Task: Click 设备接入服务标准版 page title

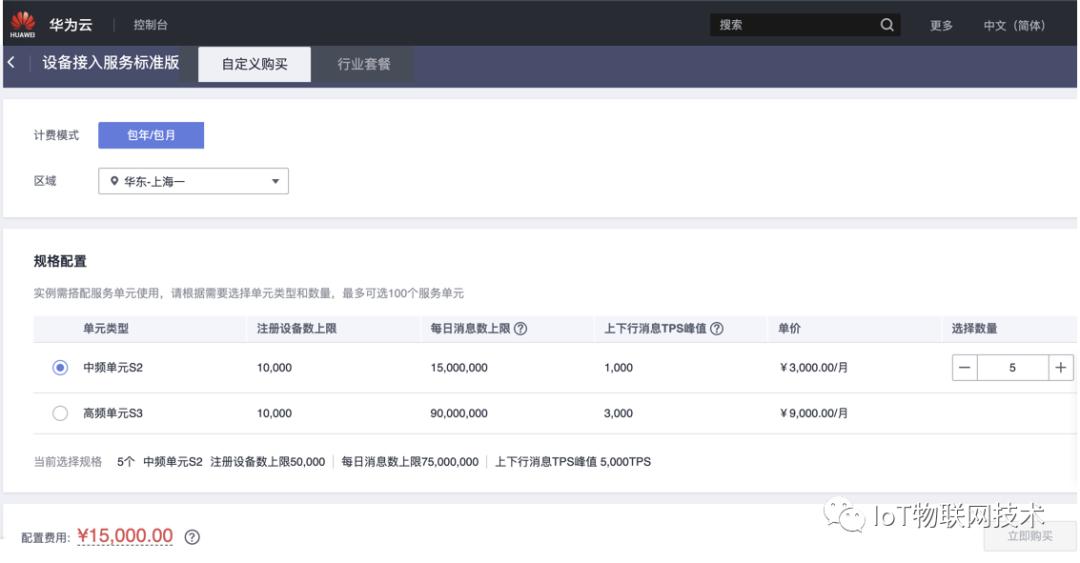Action: [x=110, y=63]
